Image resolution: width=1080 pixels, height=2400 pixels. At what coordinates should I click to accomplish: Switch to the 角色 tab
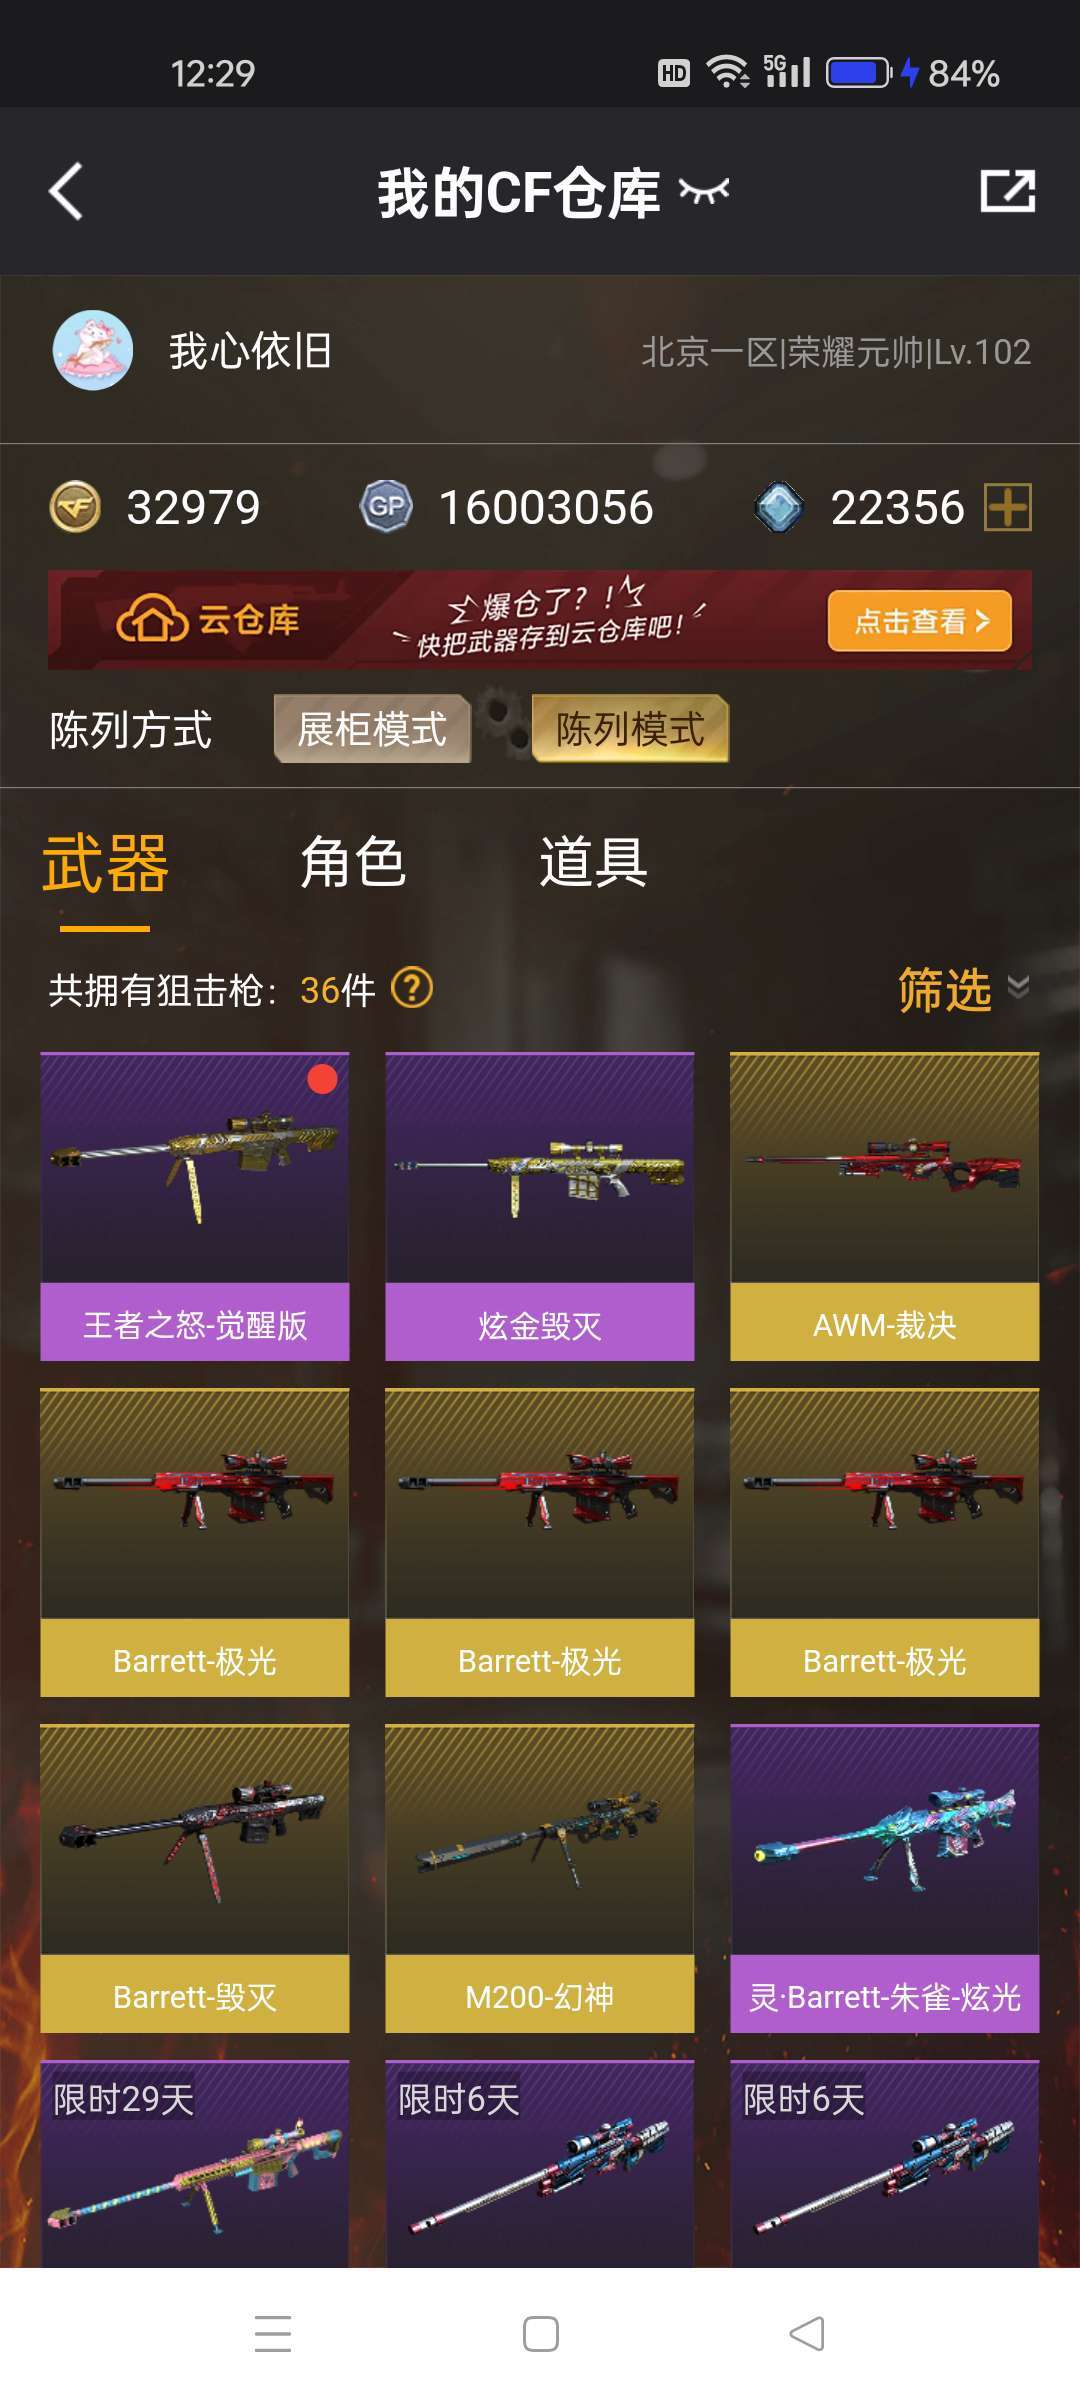click(x=353, y=862)
